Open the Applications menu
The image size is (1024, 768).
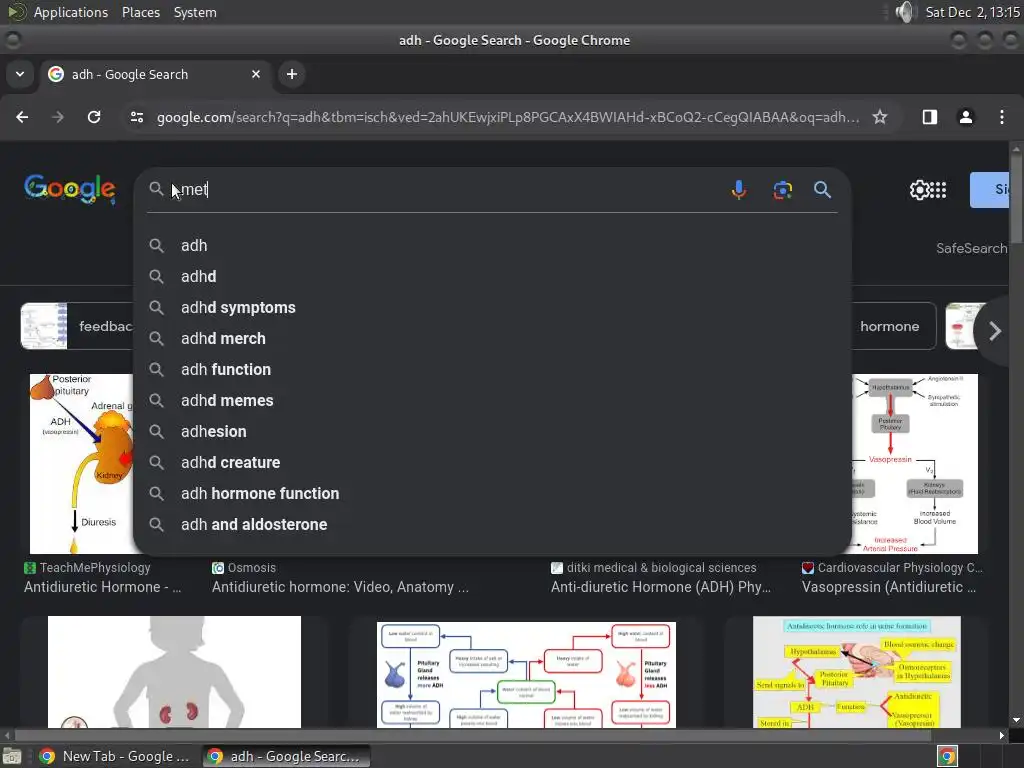click(x=71, y=12)
